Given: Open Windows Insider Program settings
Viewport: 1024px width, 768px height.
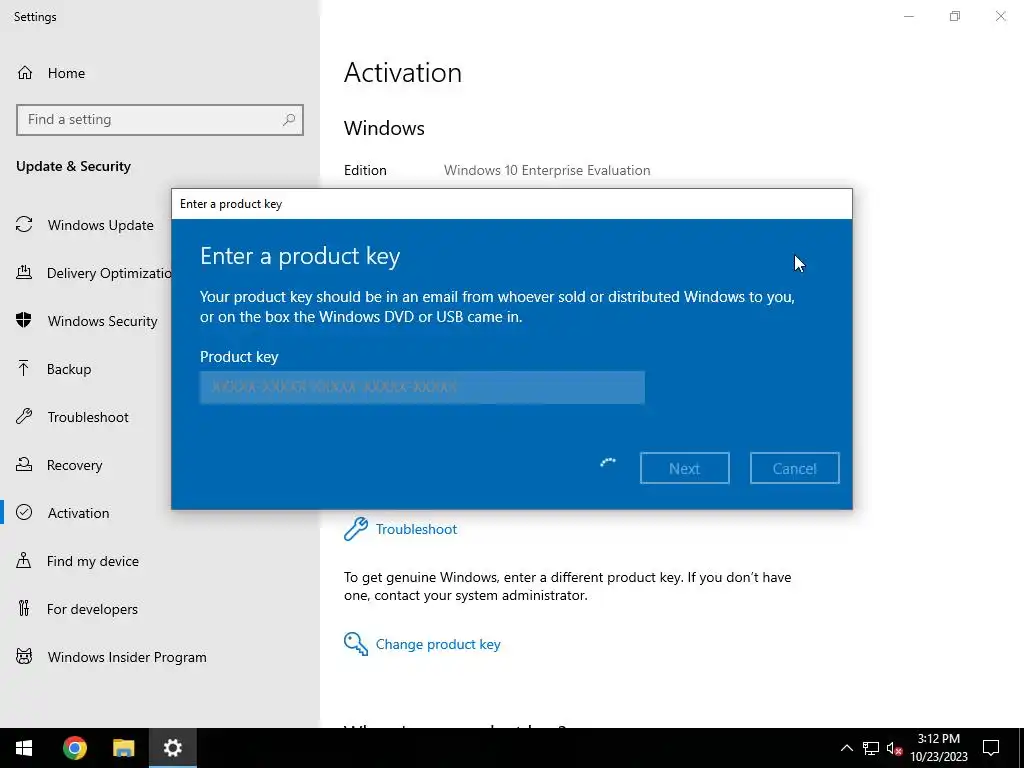Looking at the screenshot, I should click(x=127, y=657).
